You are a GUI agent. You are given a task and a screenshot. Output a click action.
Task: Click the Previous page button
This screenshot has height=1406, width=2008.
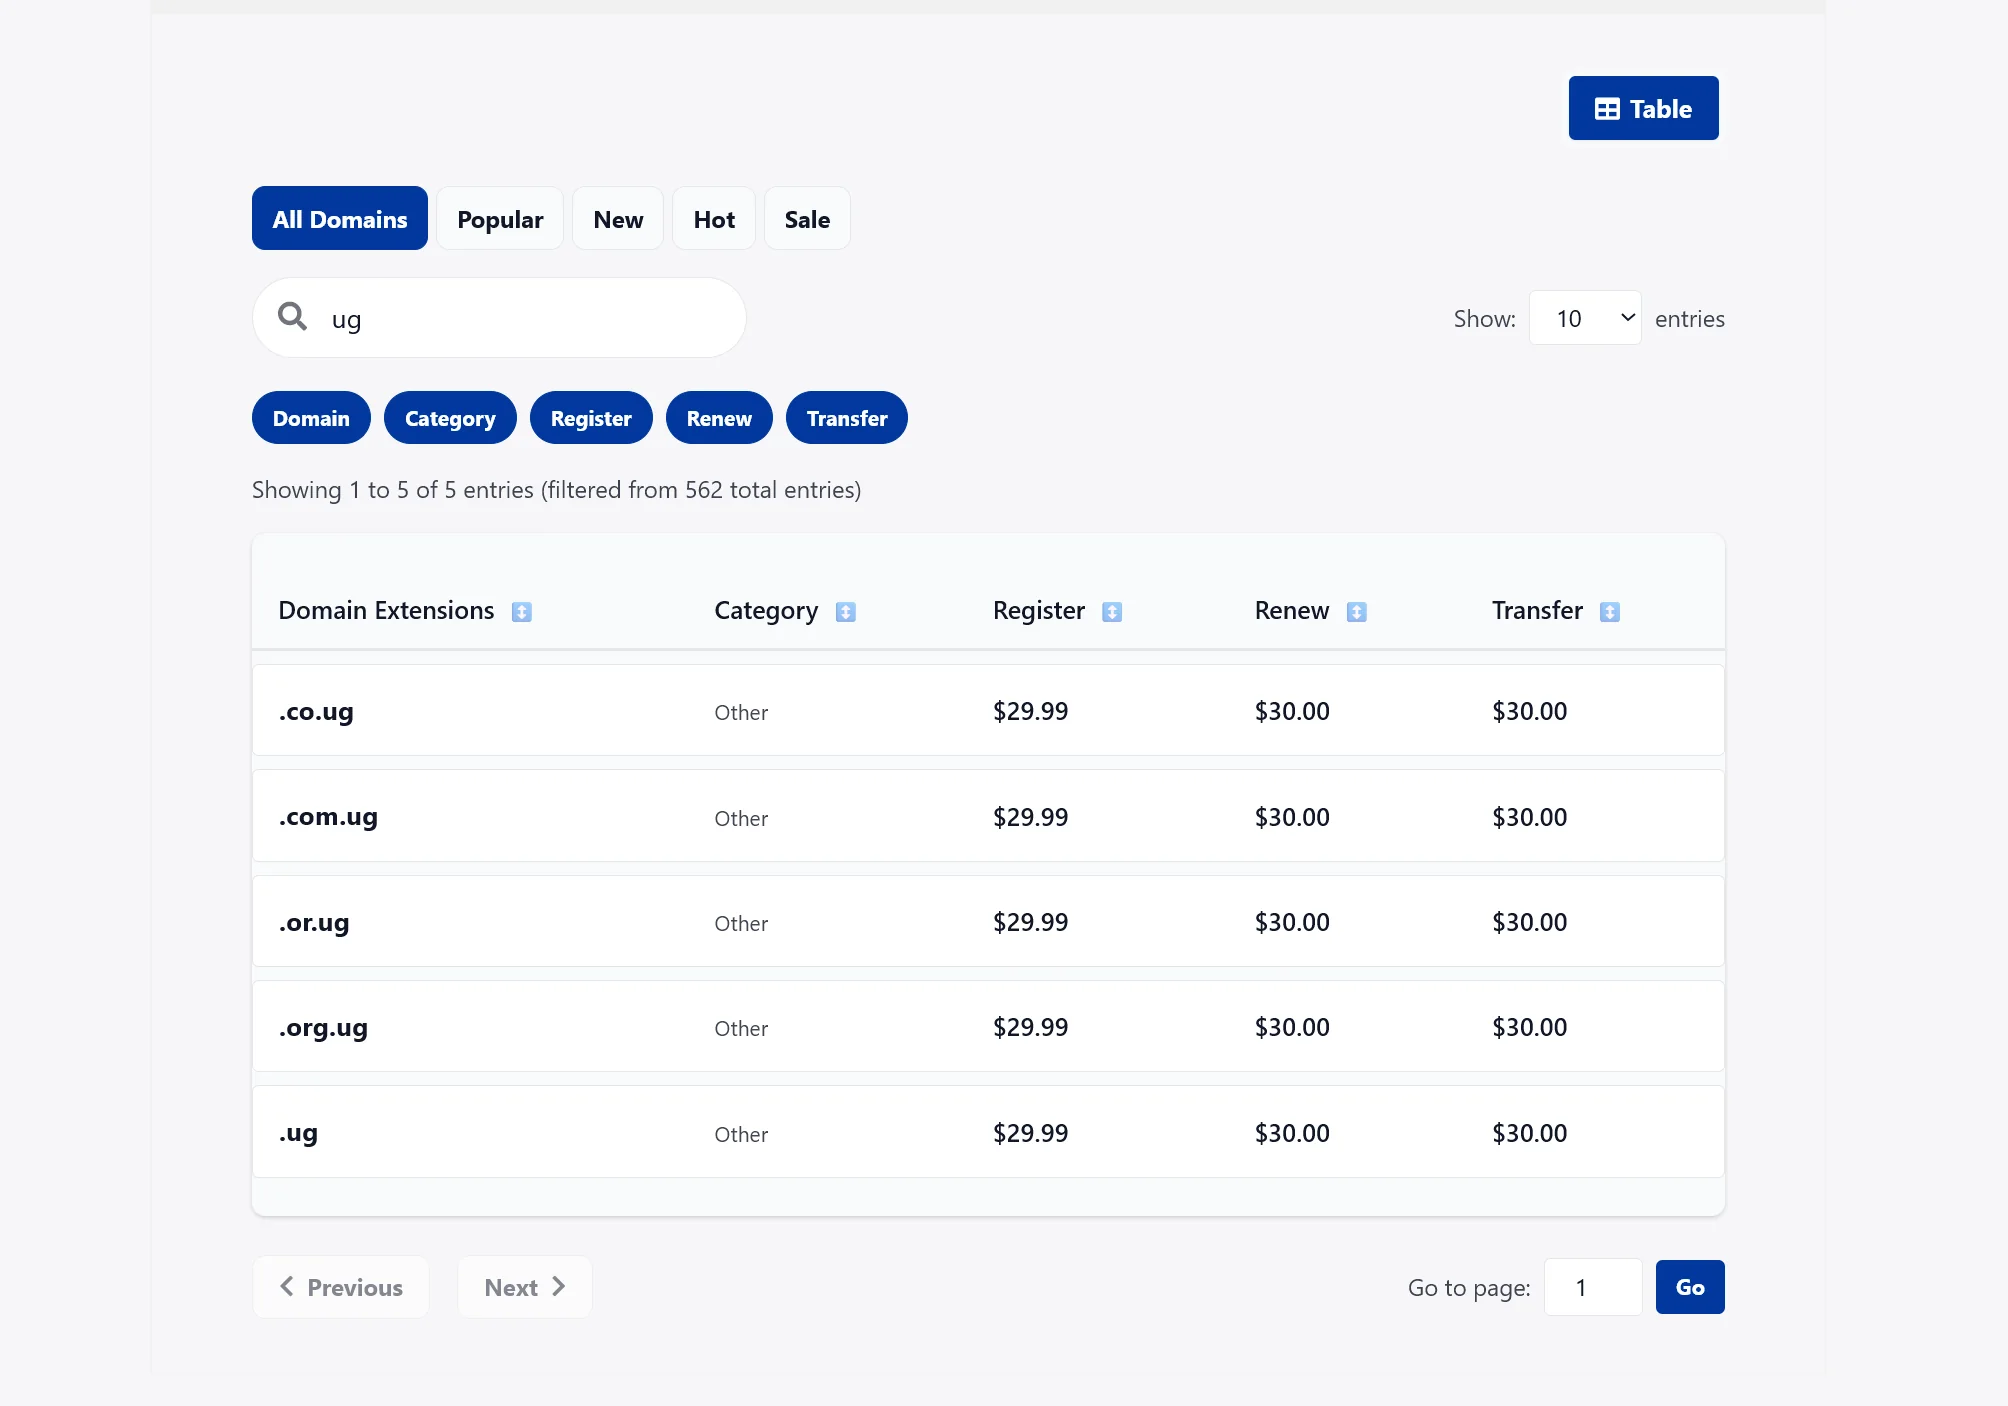tap(341, 1287)
